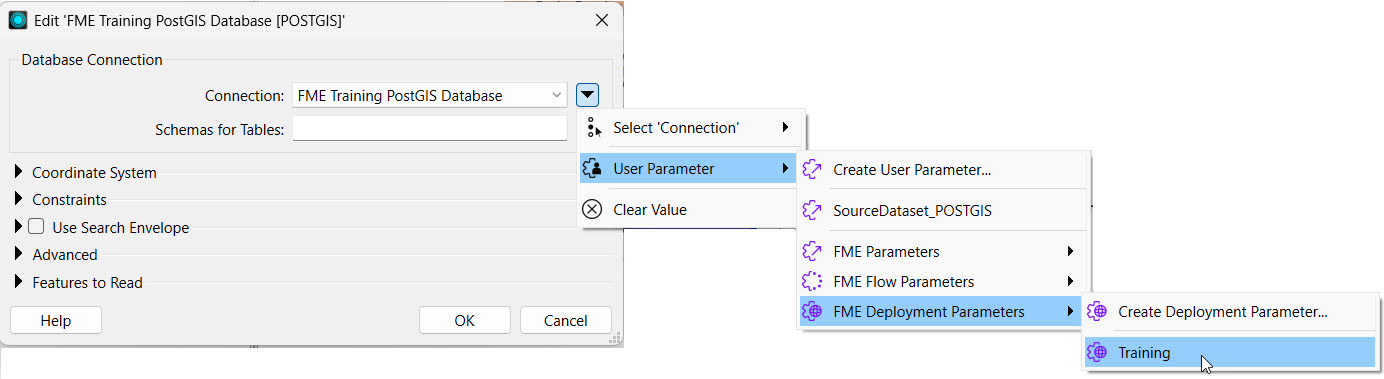Click the Select 'Connection' icon
This screenshot has height=379, width=1384.
(593, 128)
